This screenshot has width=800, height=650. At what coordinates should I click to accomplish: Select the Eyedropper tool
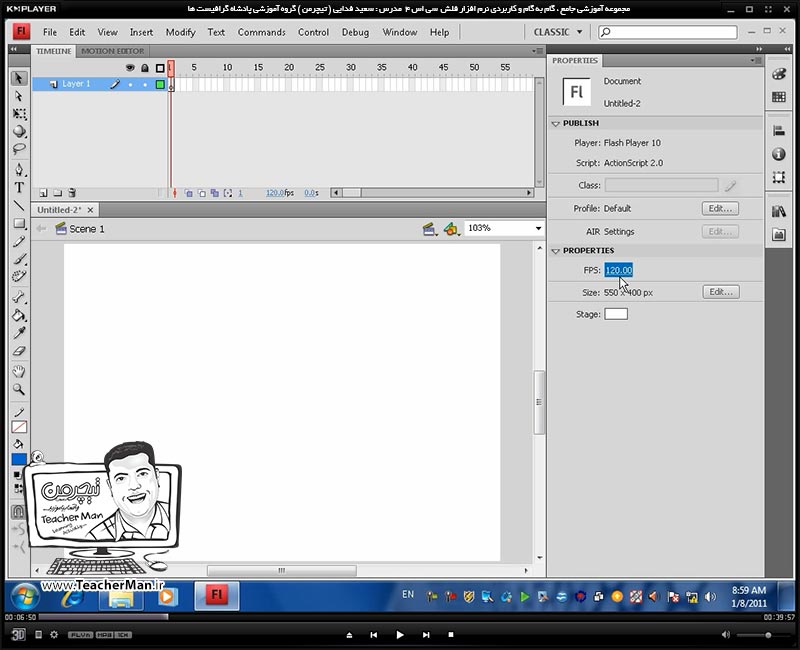19,333
